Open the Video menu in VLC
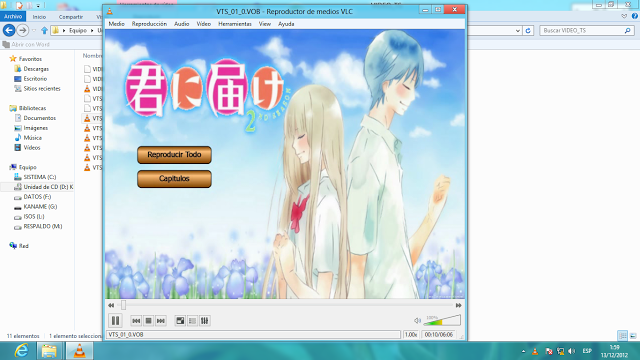The width and height of the screenshot is (640, 360). coord(204,24)
